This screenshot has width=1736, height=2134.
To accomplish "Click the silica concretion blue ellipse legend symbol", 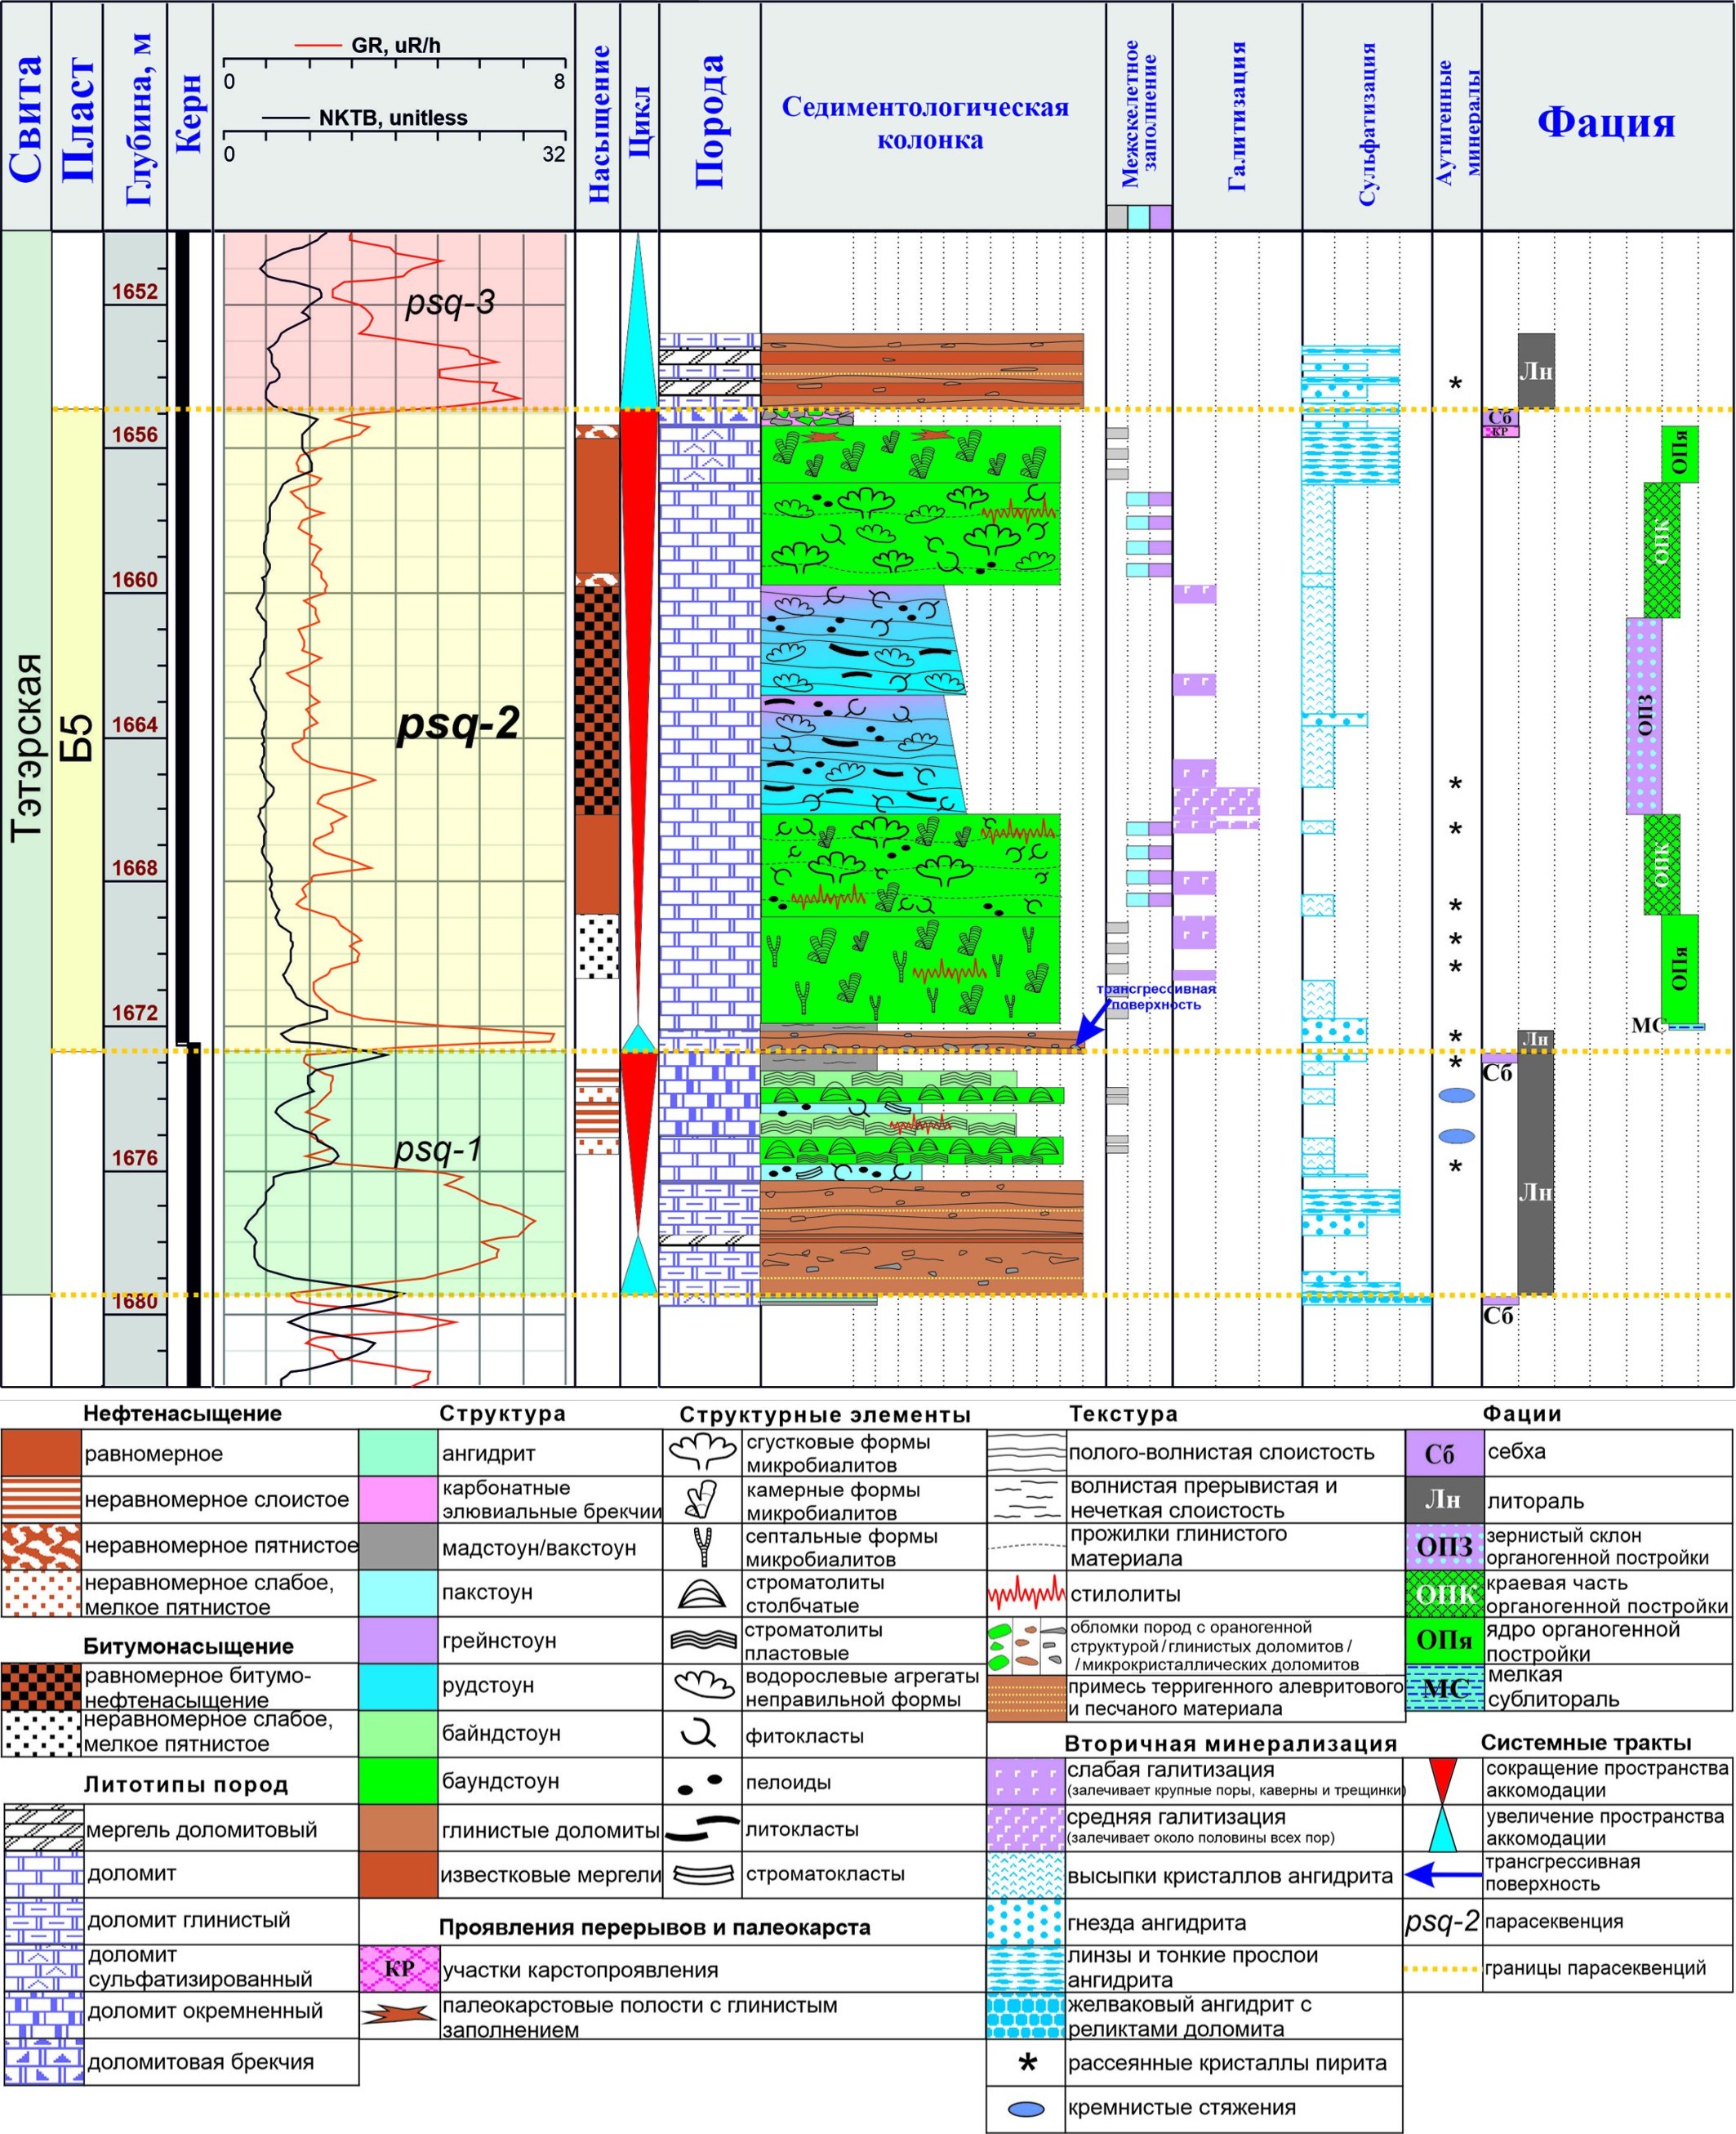I will (1027, 2109).
